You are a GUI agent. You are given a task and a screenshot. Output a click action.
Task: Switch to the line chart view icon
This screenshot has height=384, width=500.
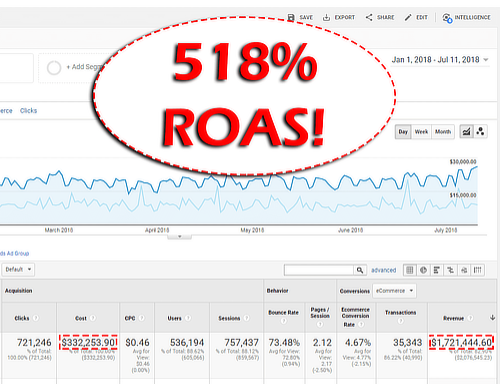pyautogui.click(x=466, y=132)
